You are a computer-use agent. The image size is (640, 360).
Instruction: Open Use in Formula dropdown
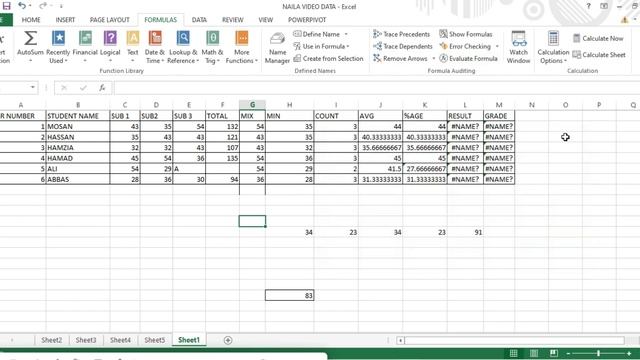(x=321, y=47)
